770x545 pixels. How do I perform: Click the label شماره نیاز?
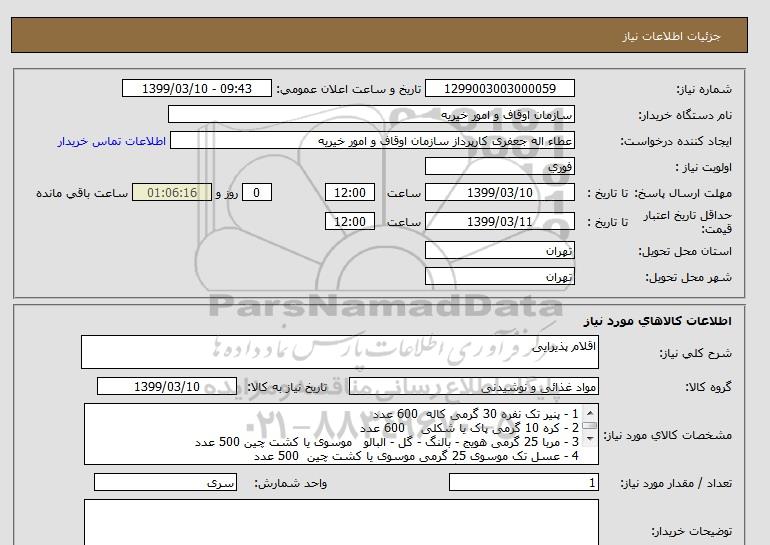click(x=704, y=89)
